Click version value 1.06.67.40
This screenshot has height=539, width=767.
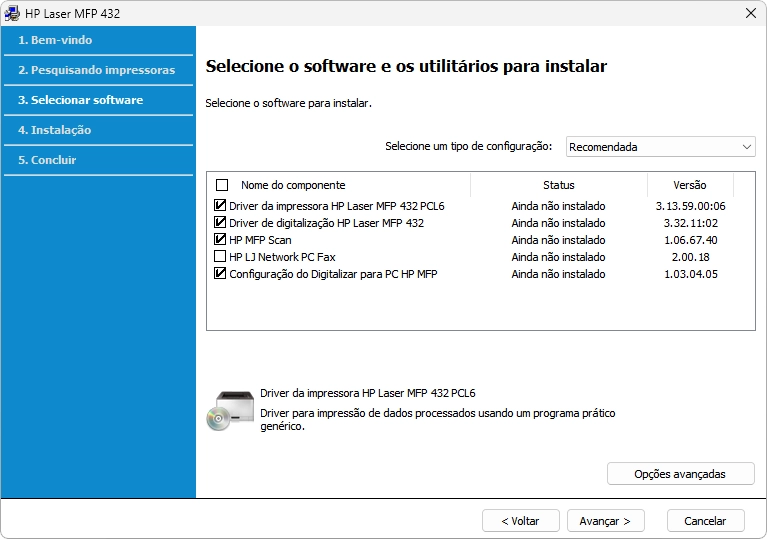click(x=690, y=240)
